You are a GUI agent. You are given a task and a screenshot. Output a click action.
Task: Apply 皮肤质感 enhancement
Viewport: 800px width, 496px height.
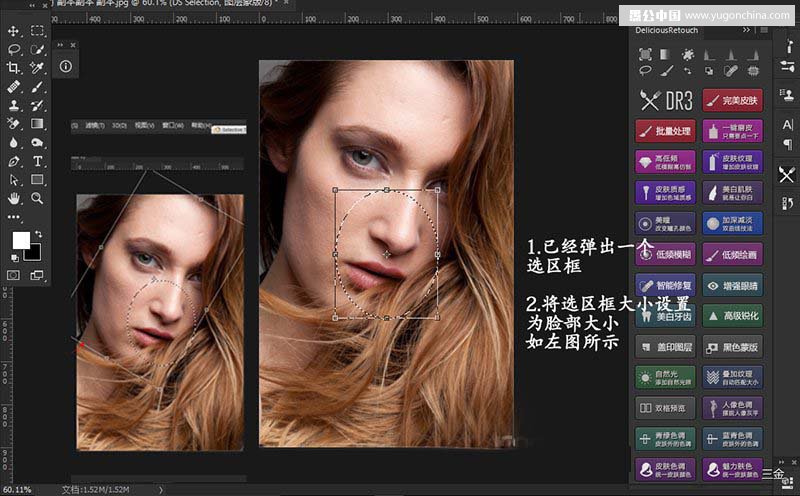click(x=665, y=192)
